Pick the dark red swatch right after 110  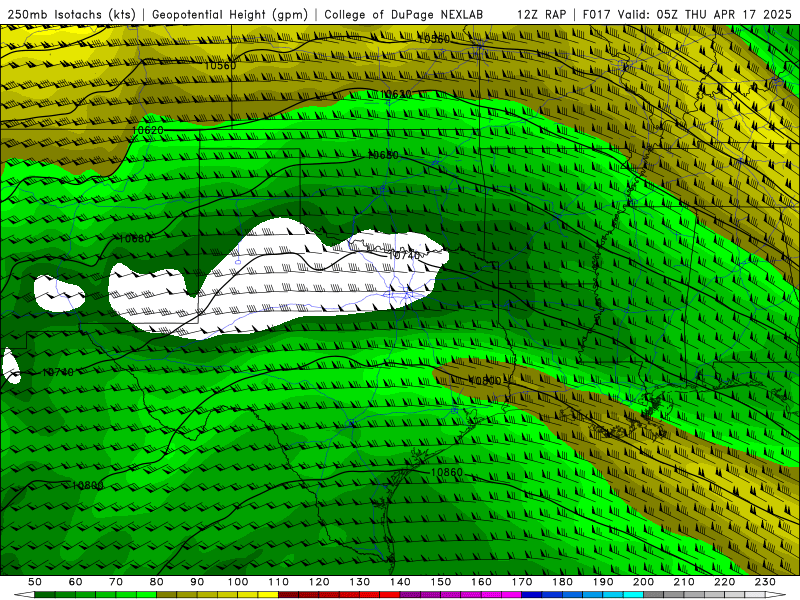pos(289,595)
